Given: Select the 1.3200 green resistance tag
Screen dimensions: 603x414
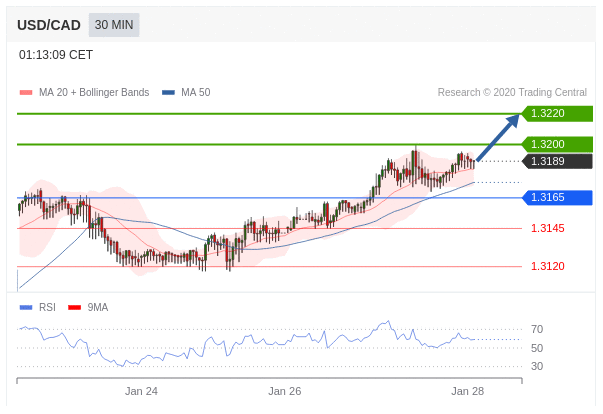Looking at the screenshot, I should pyautogui.click(x=557, y=145).
